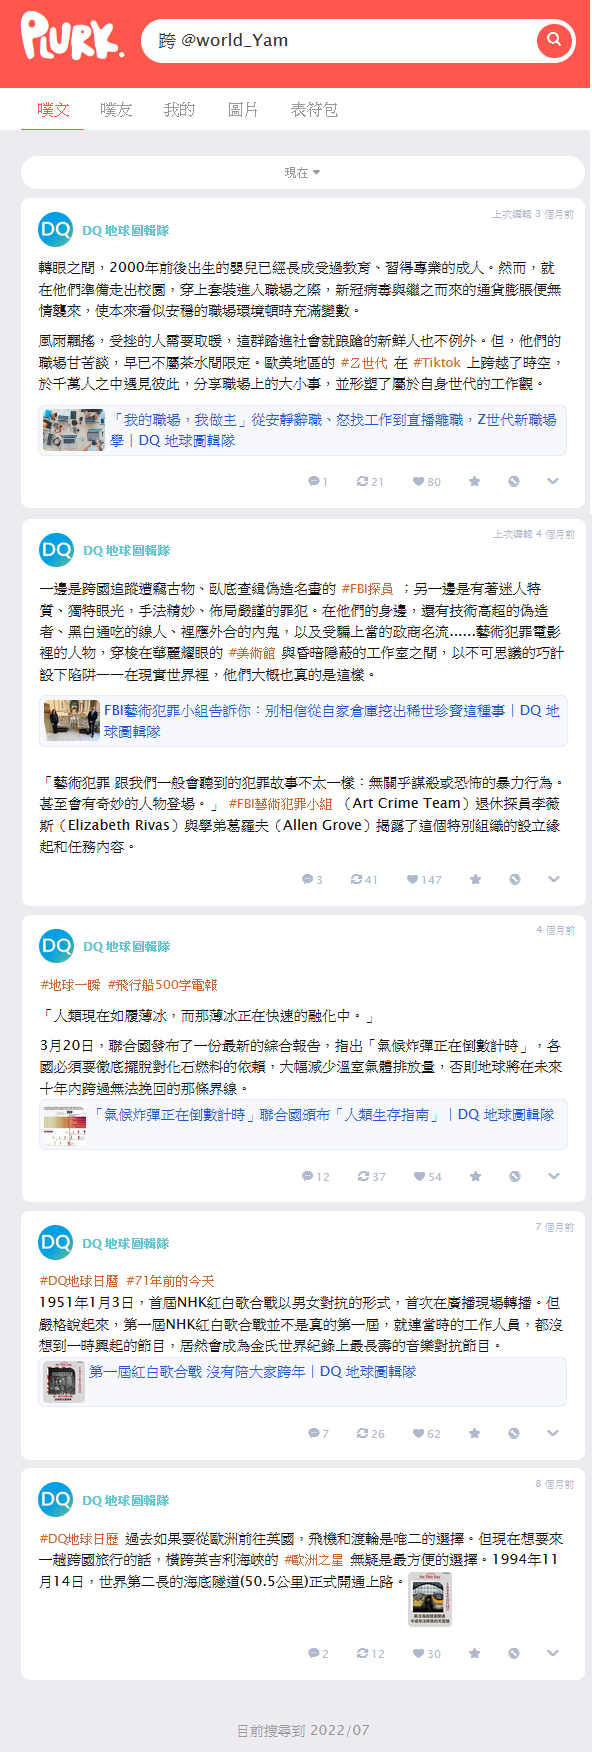Viewport: 592px width, 1752px height.
Task: Click the replurk icon on first post
Action: coord(370,481)
